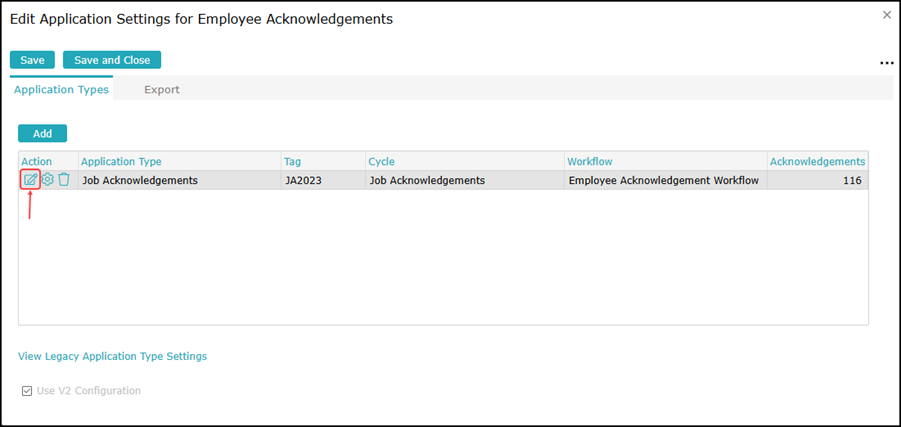
Task: Sort by the Application Type column header
Action: pyautogui.click(x=121, y=161)
